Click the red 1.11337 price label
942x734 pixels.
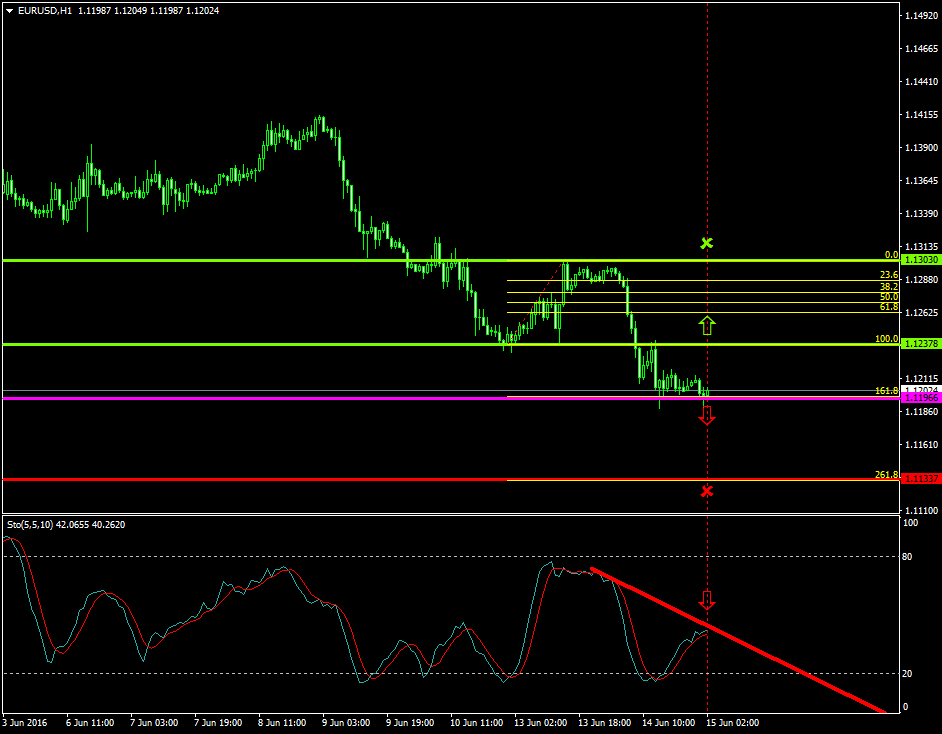click(920, 479)
